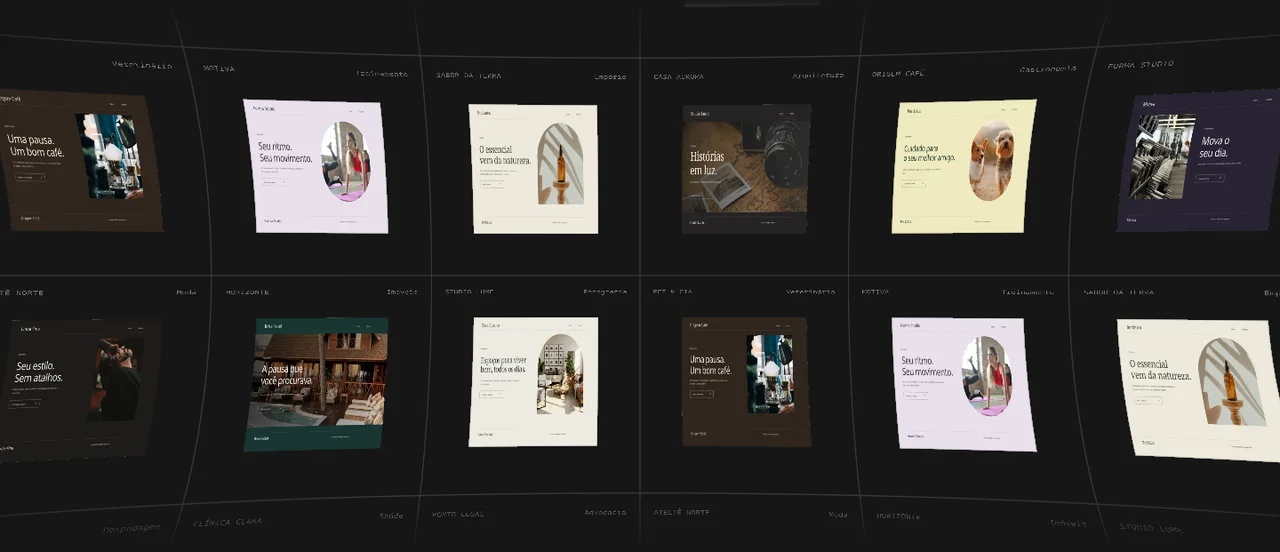This screenshot has height=552, width=1280.
Task: Click the Gastronomia category label
Action: [1048, 69]
